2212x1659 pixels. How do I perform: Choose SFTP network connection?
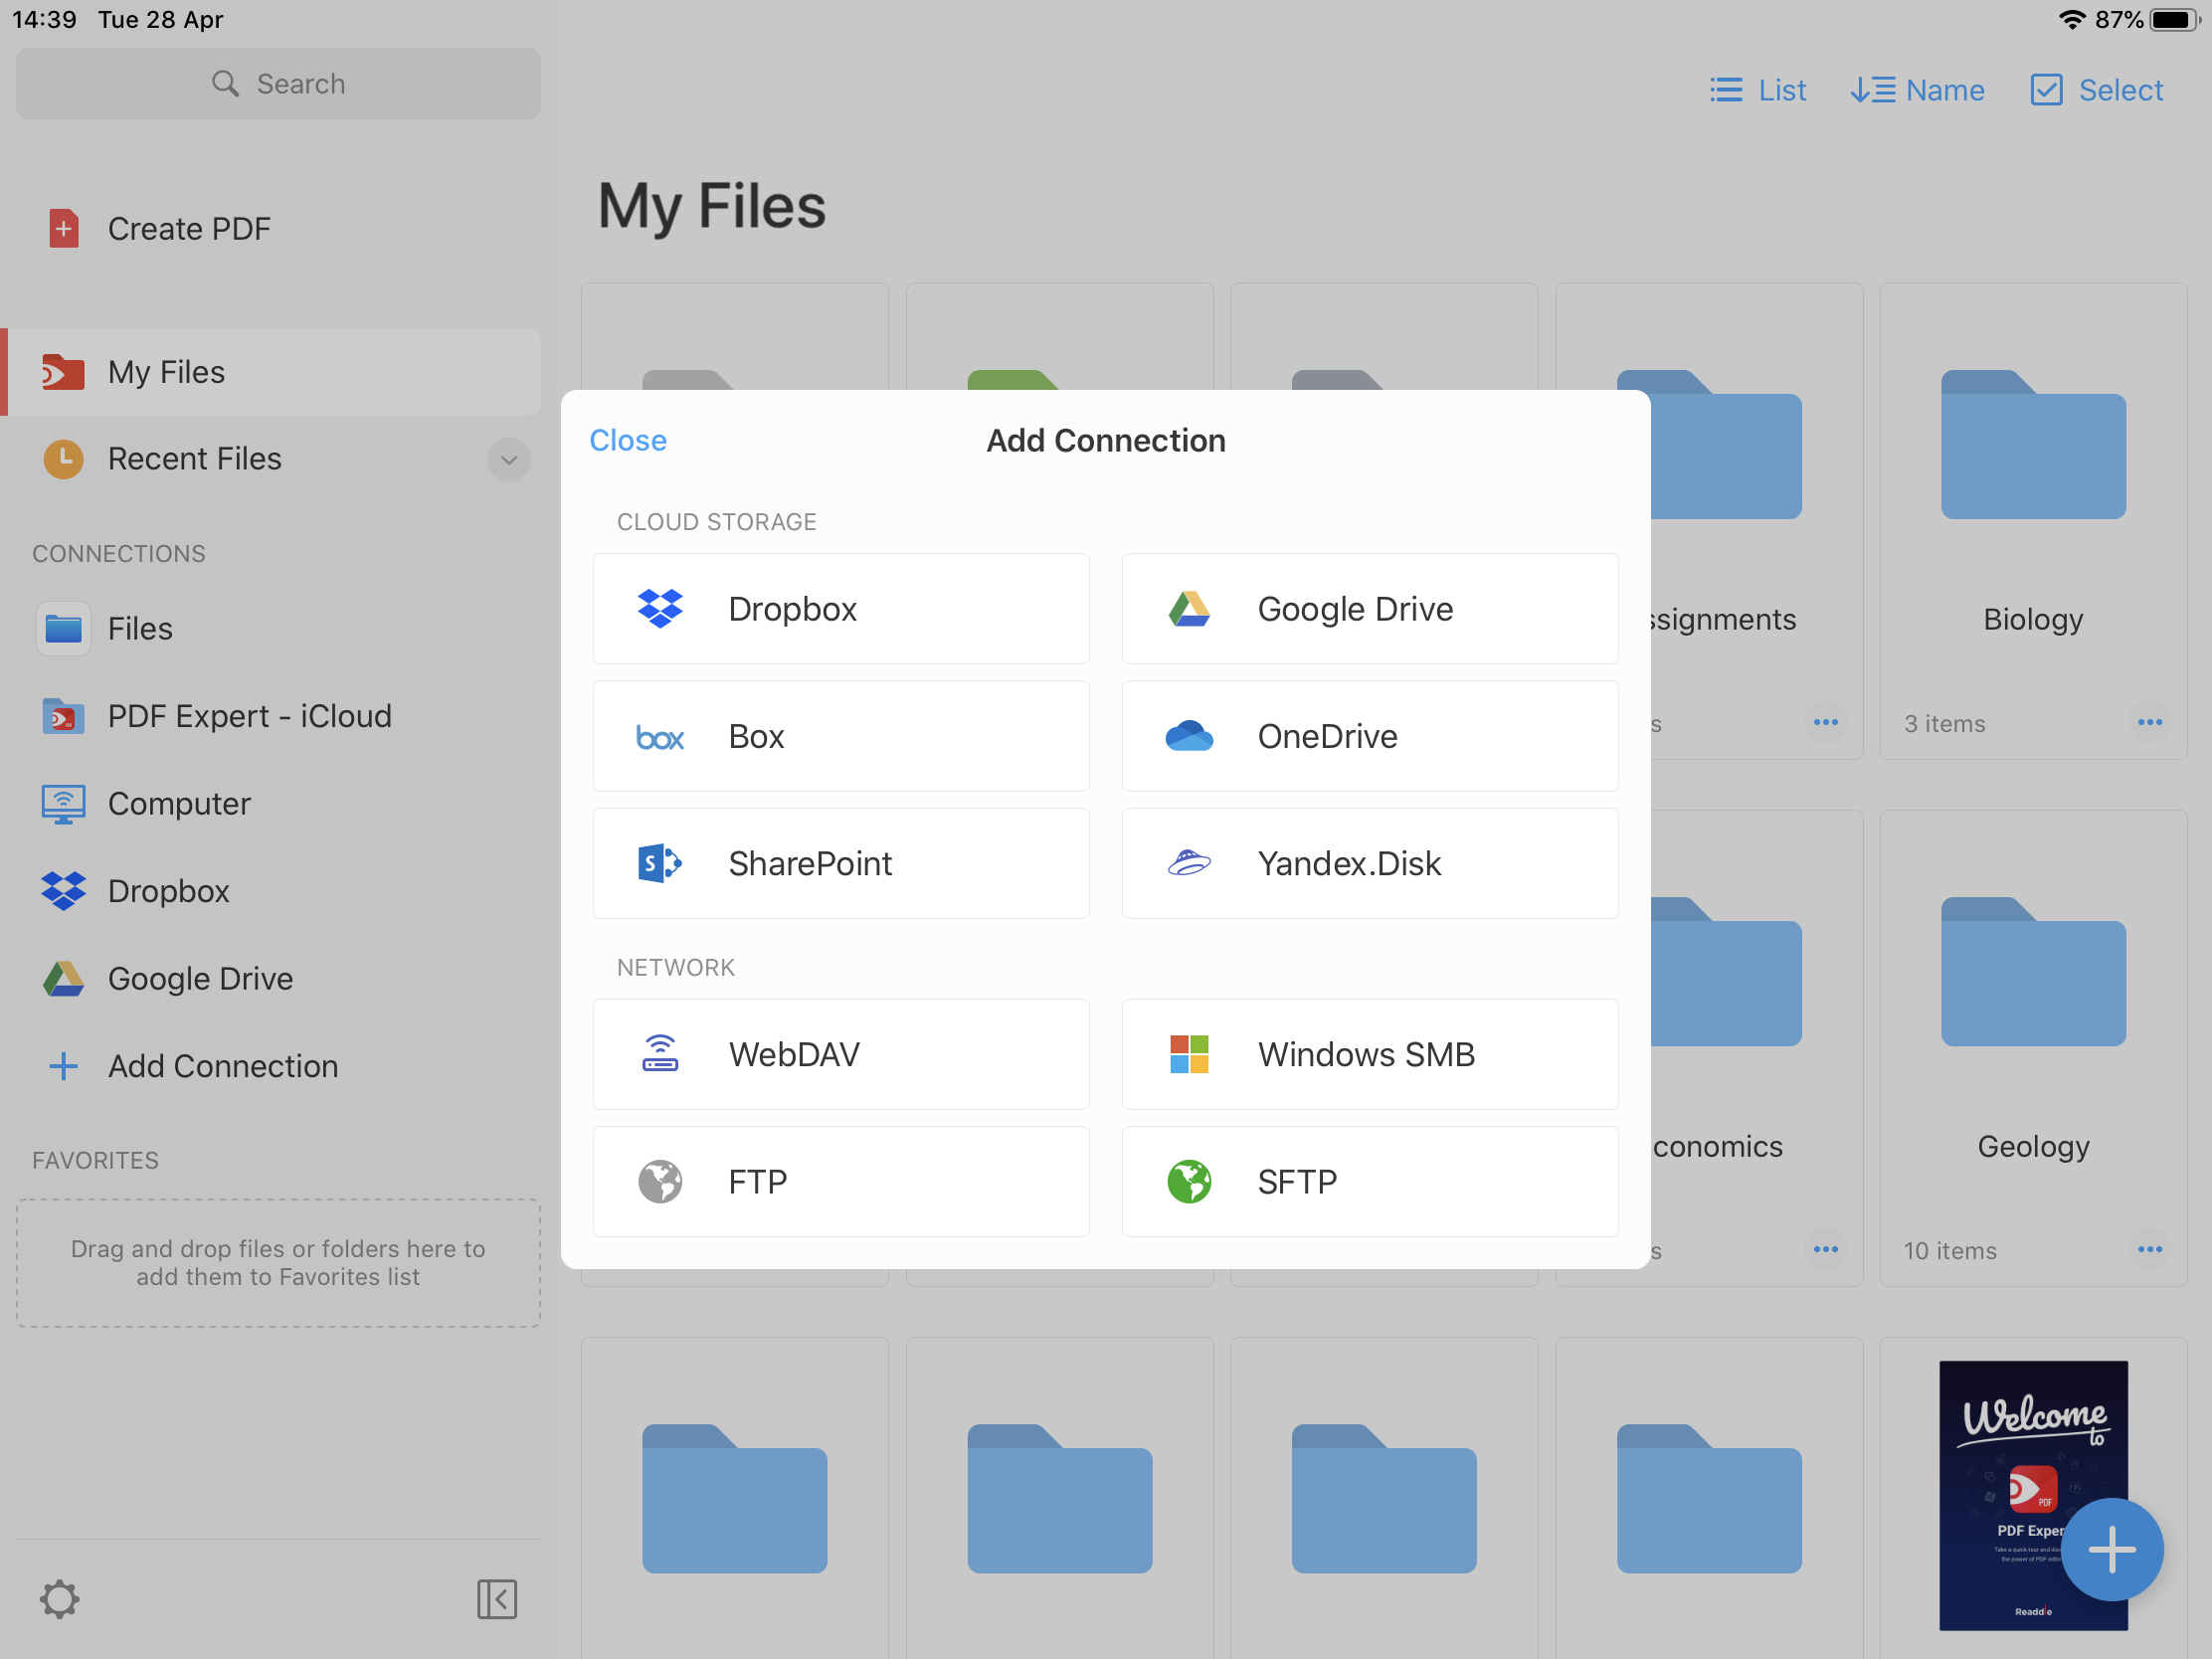[x=1370, y=1181]
